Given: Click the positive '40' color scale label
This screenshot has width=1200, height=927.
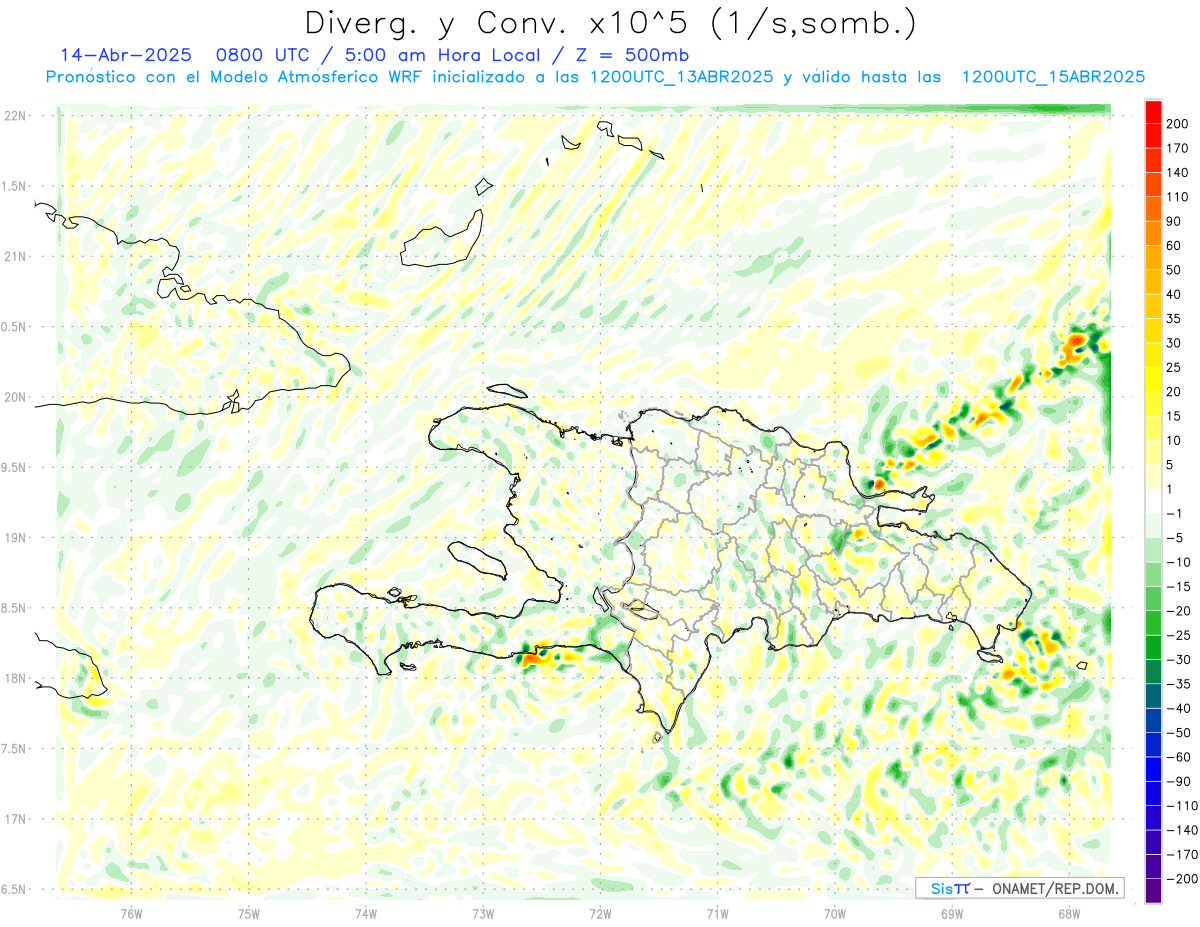Looking at the screenshot, I should pyautogui.click(x=1174, y=294).
